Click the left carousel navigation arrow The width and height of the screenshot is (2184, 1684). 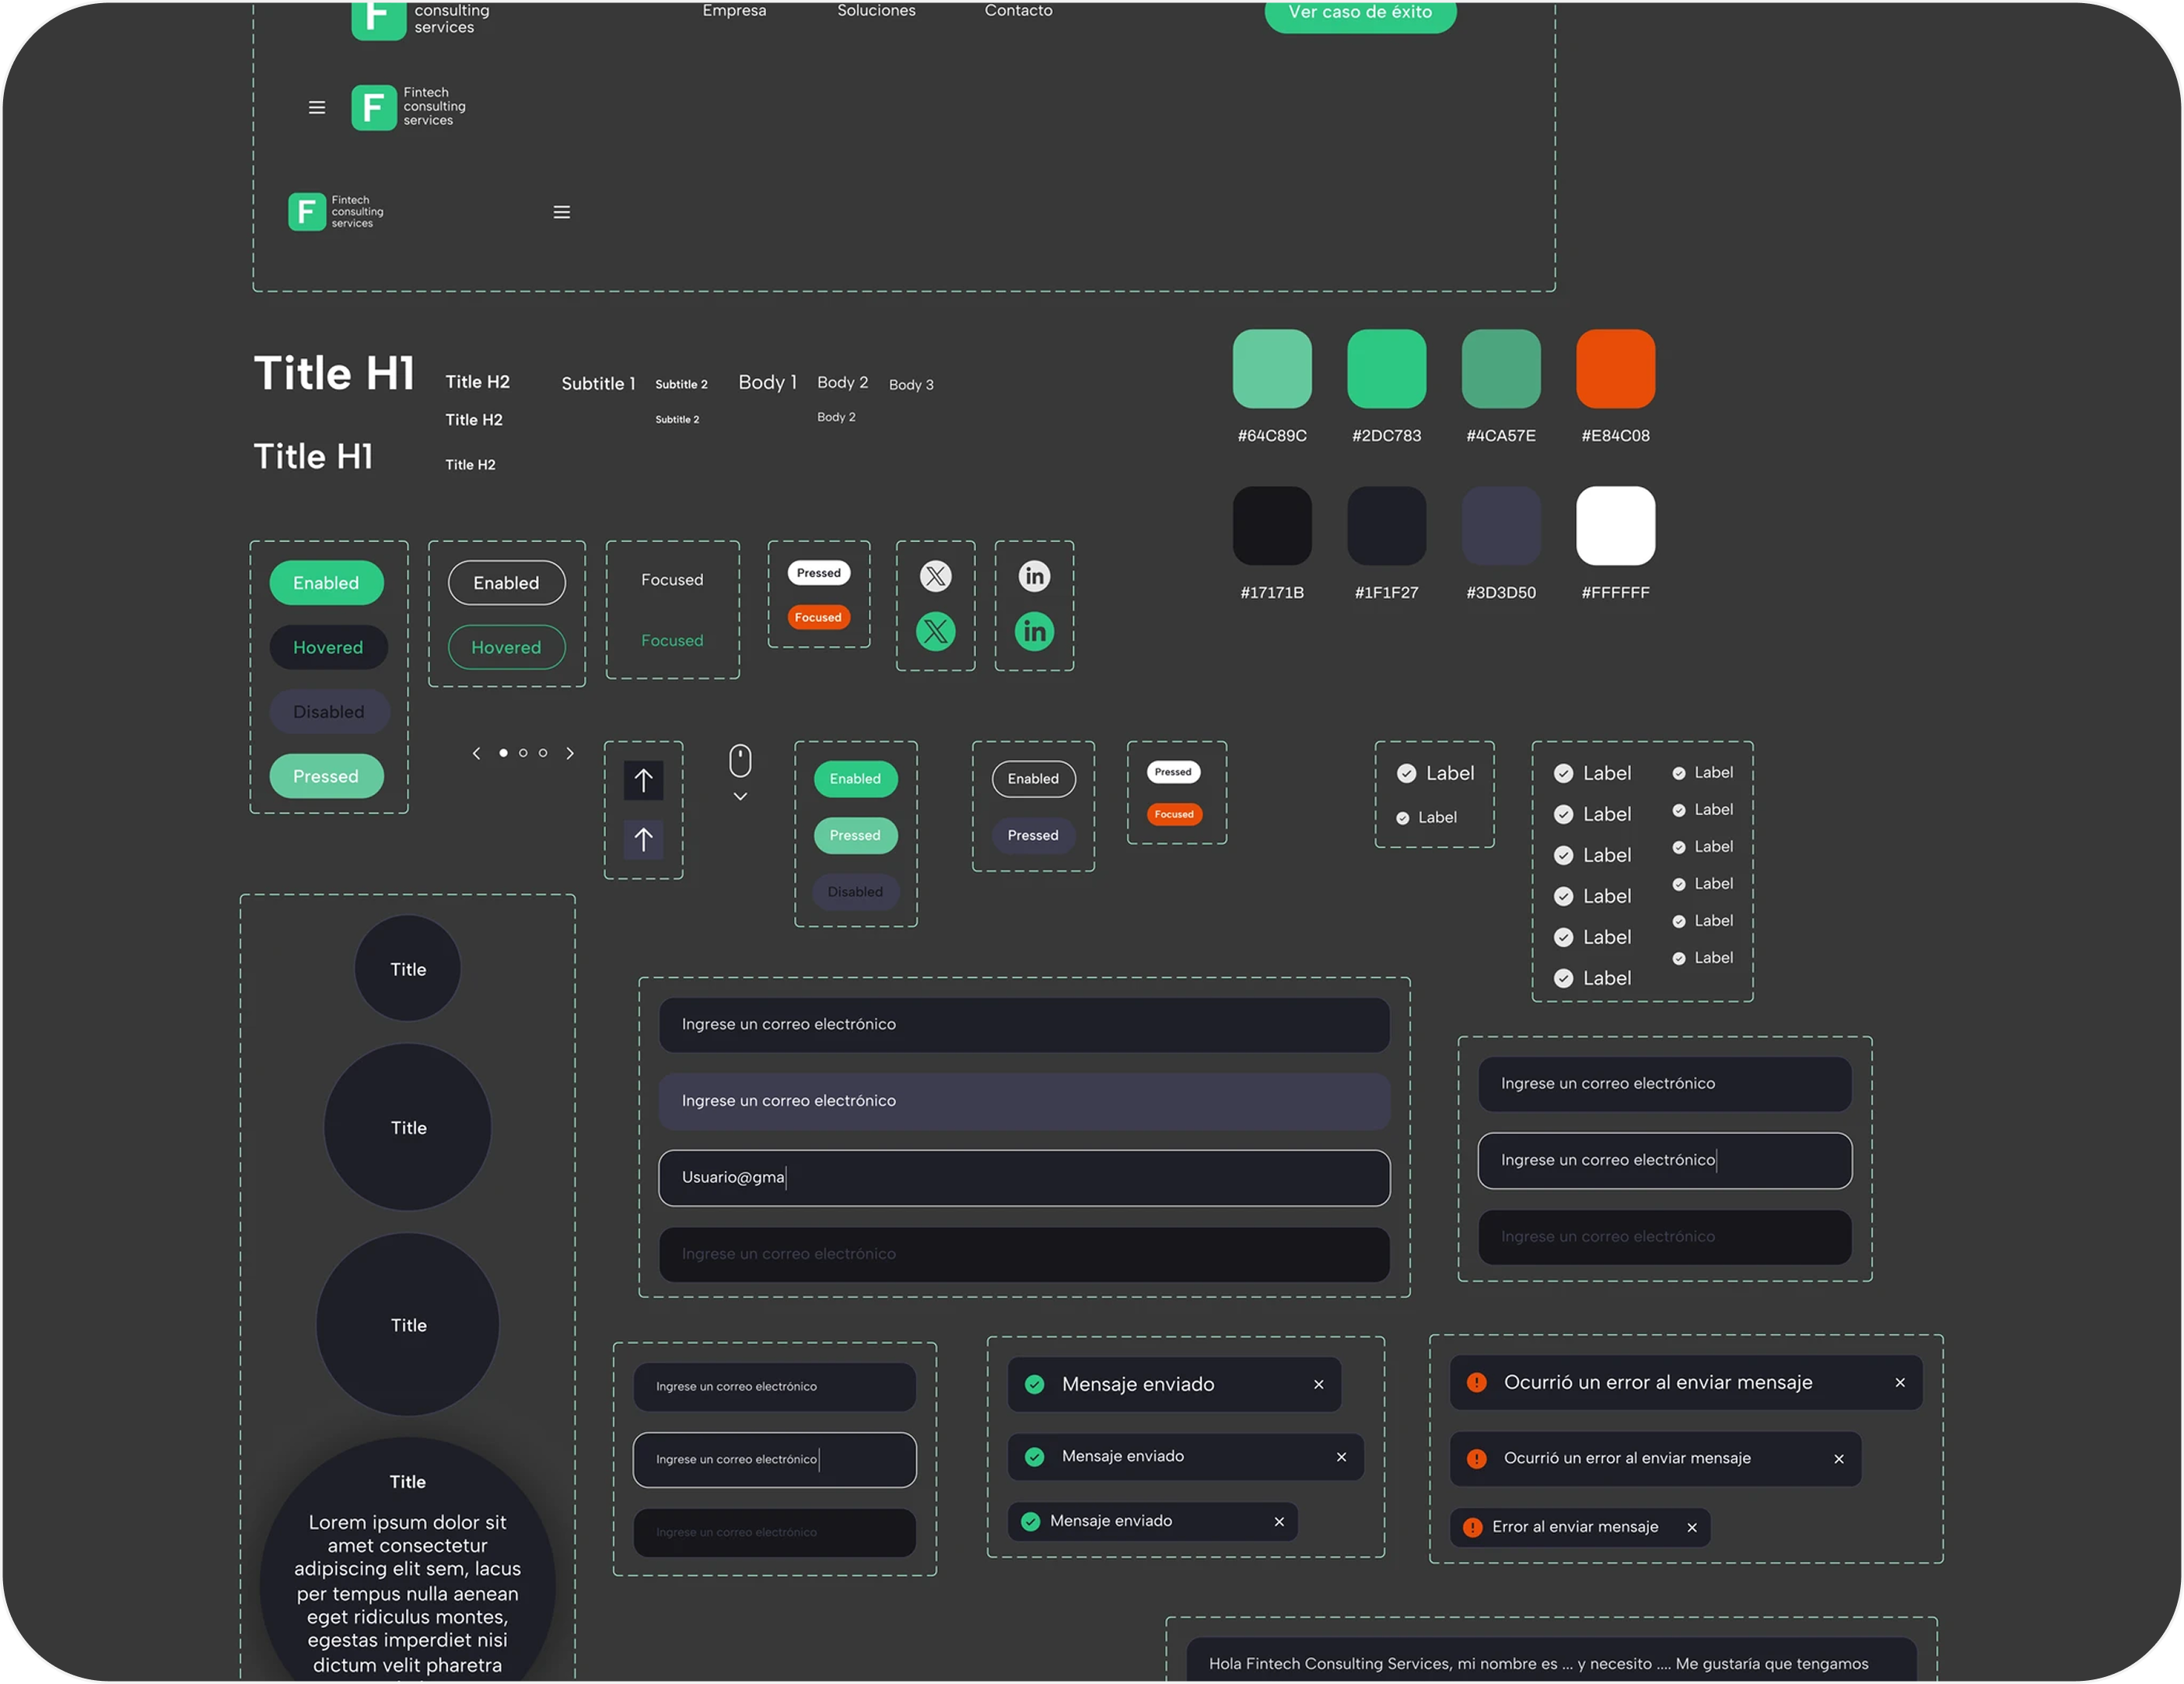tap(476, 752)
